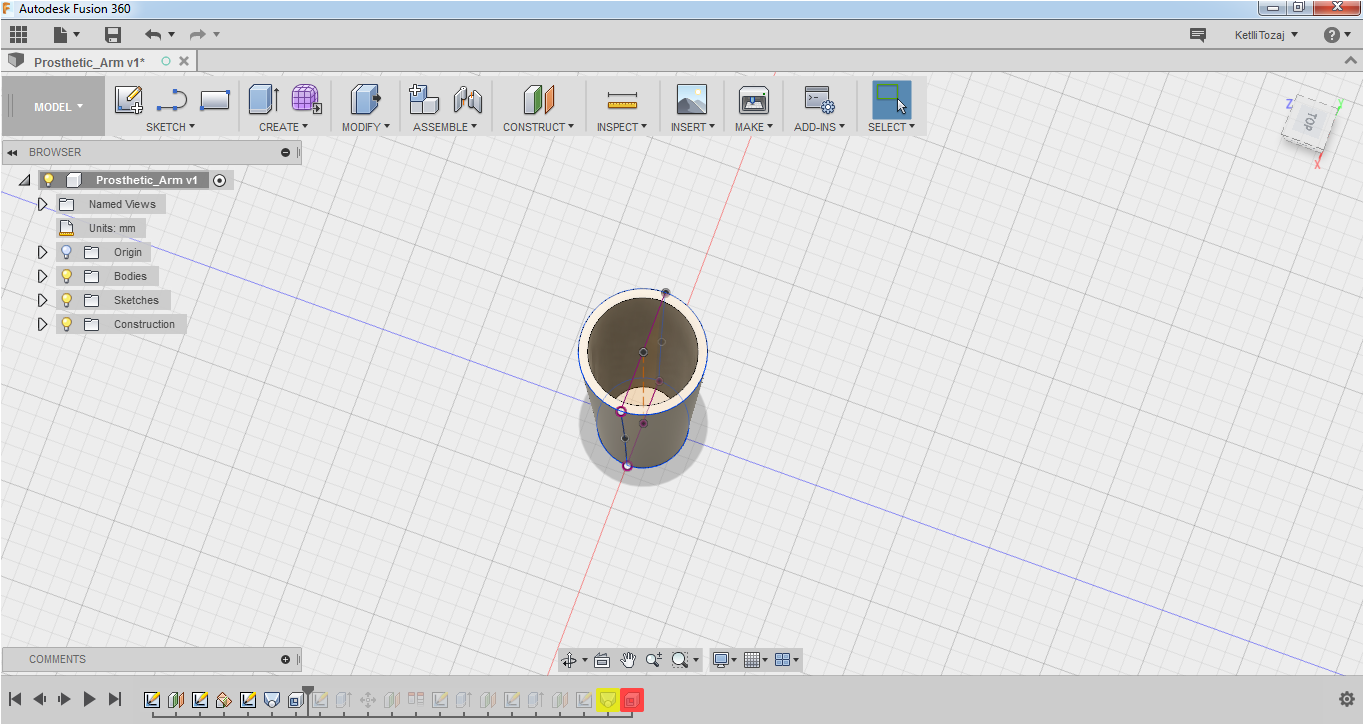Open the ASSEMBLE menu
This screenshot has height=724, width=1370.
[x=445, y=127]
